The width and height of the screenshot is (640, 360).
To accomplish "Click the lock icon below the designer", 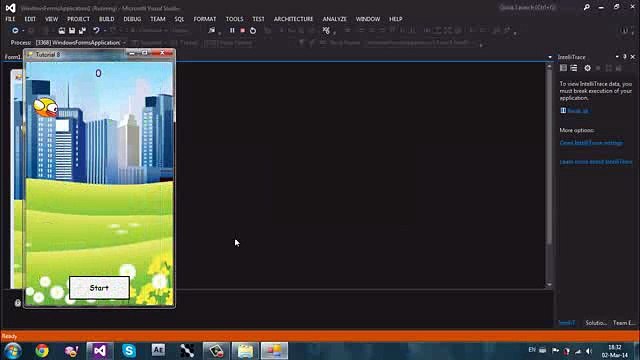I will coord(18,303).
